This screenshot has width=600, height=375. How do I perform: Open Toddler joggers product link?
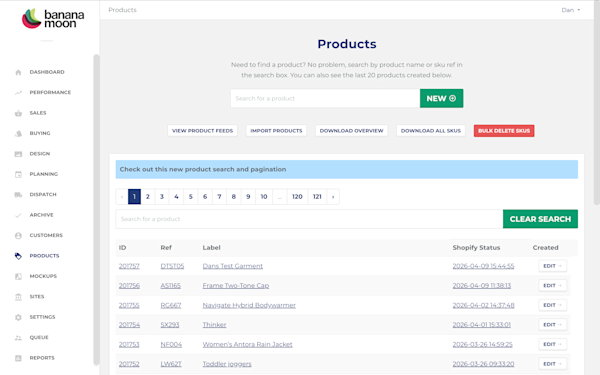point(227,364)
